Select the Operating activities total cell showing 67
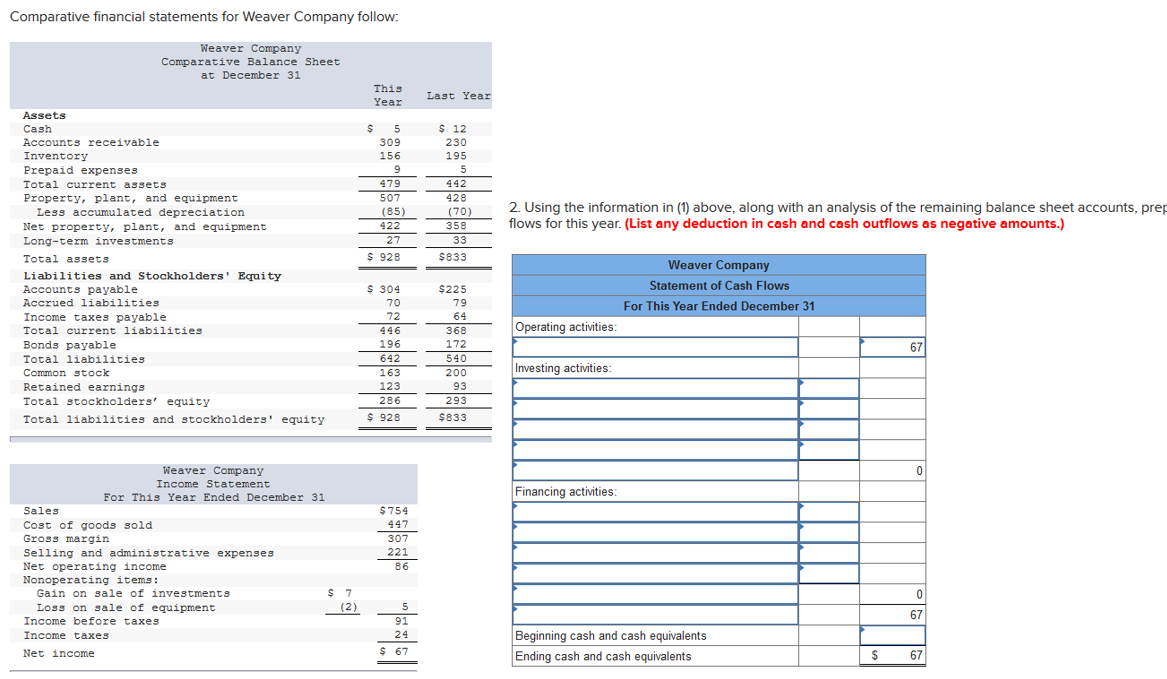The image size is (1167, 679). (892, 347)
